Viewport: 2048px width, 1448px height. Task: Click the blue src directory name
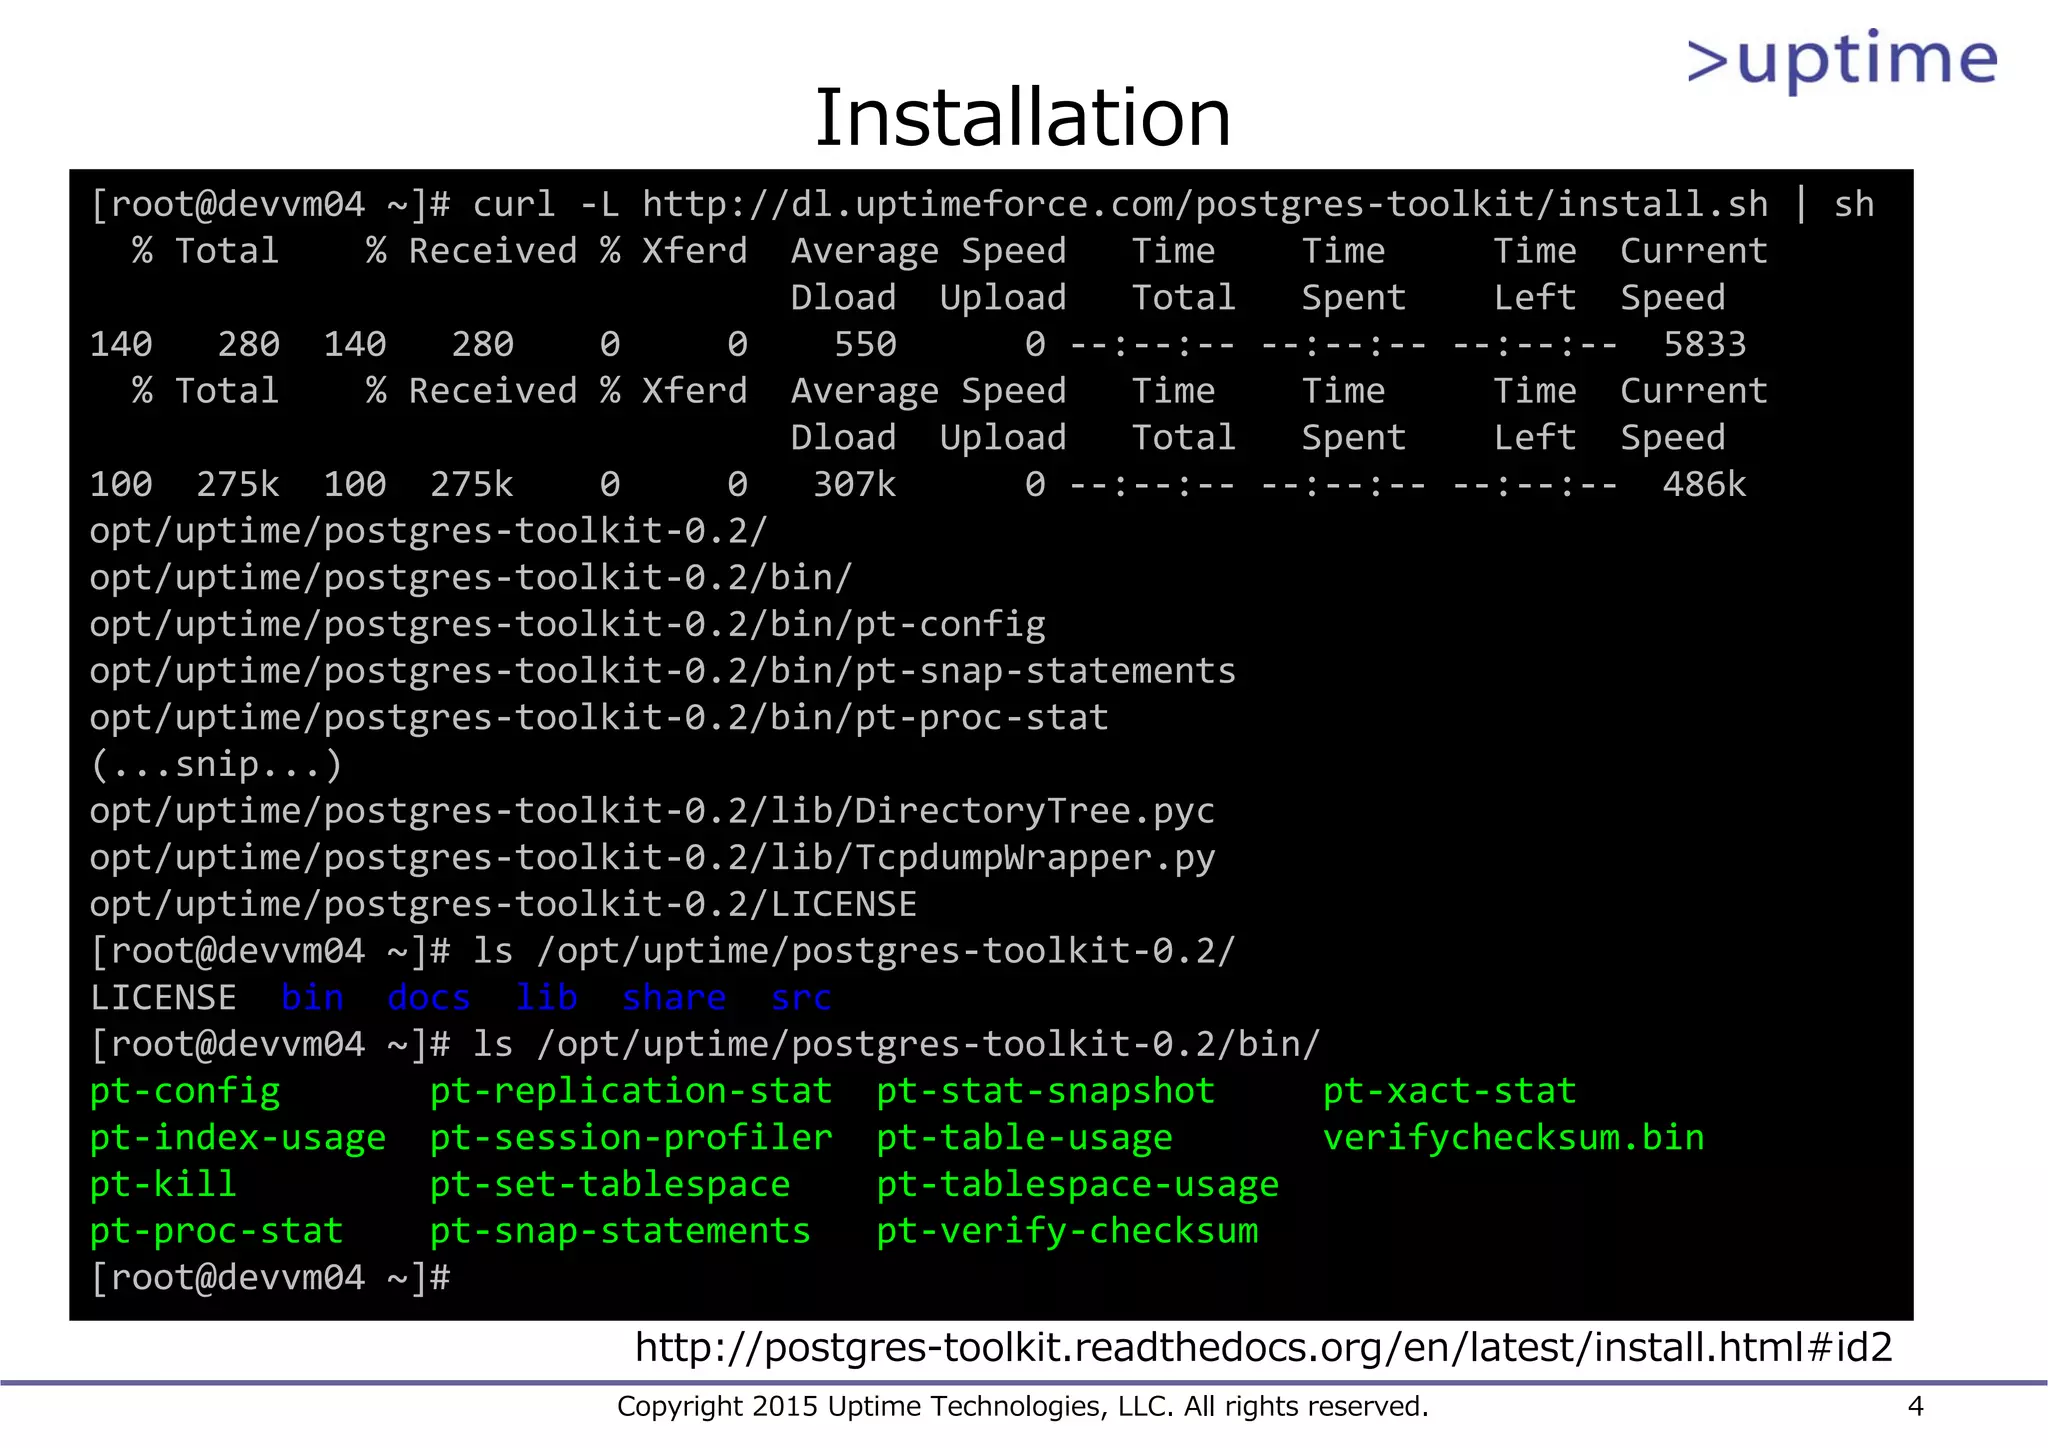click(801, 997)
